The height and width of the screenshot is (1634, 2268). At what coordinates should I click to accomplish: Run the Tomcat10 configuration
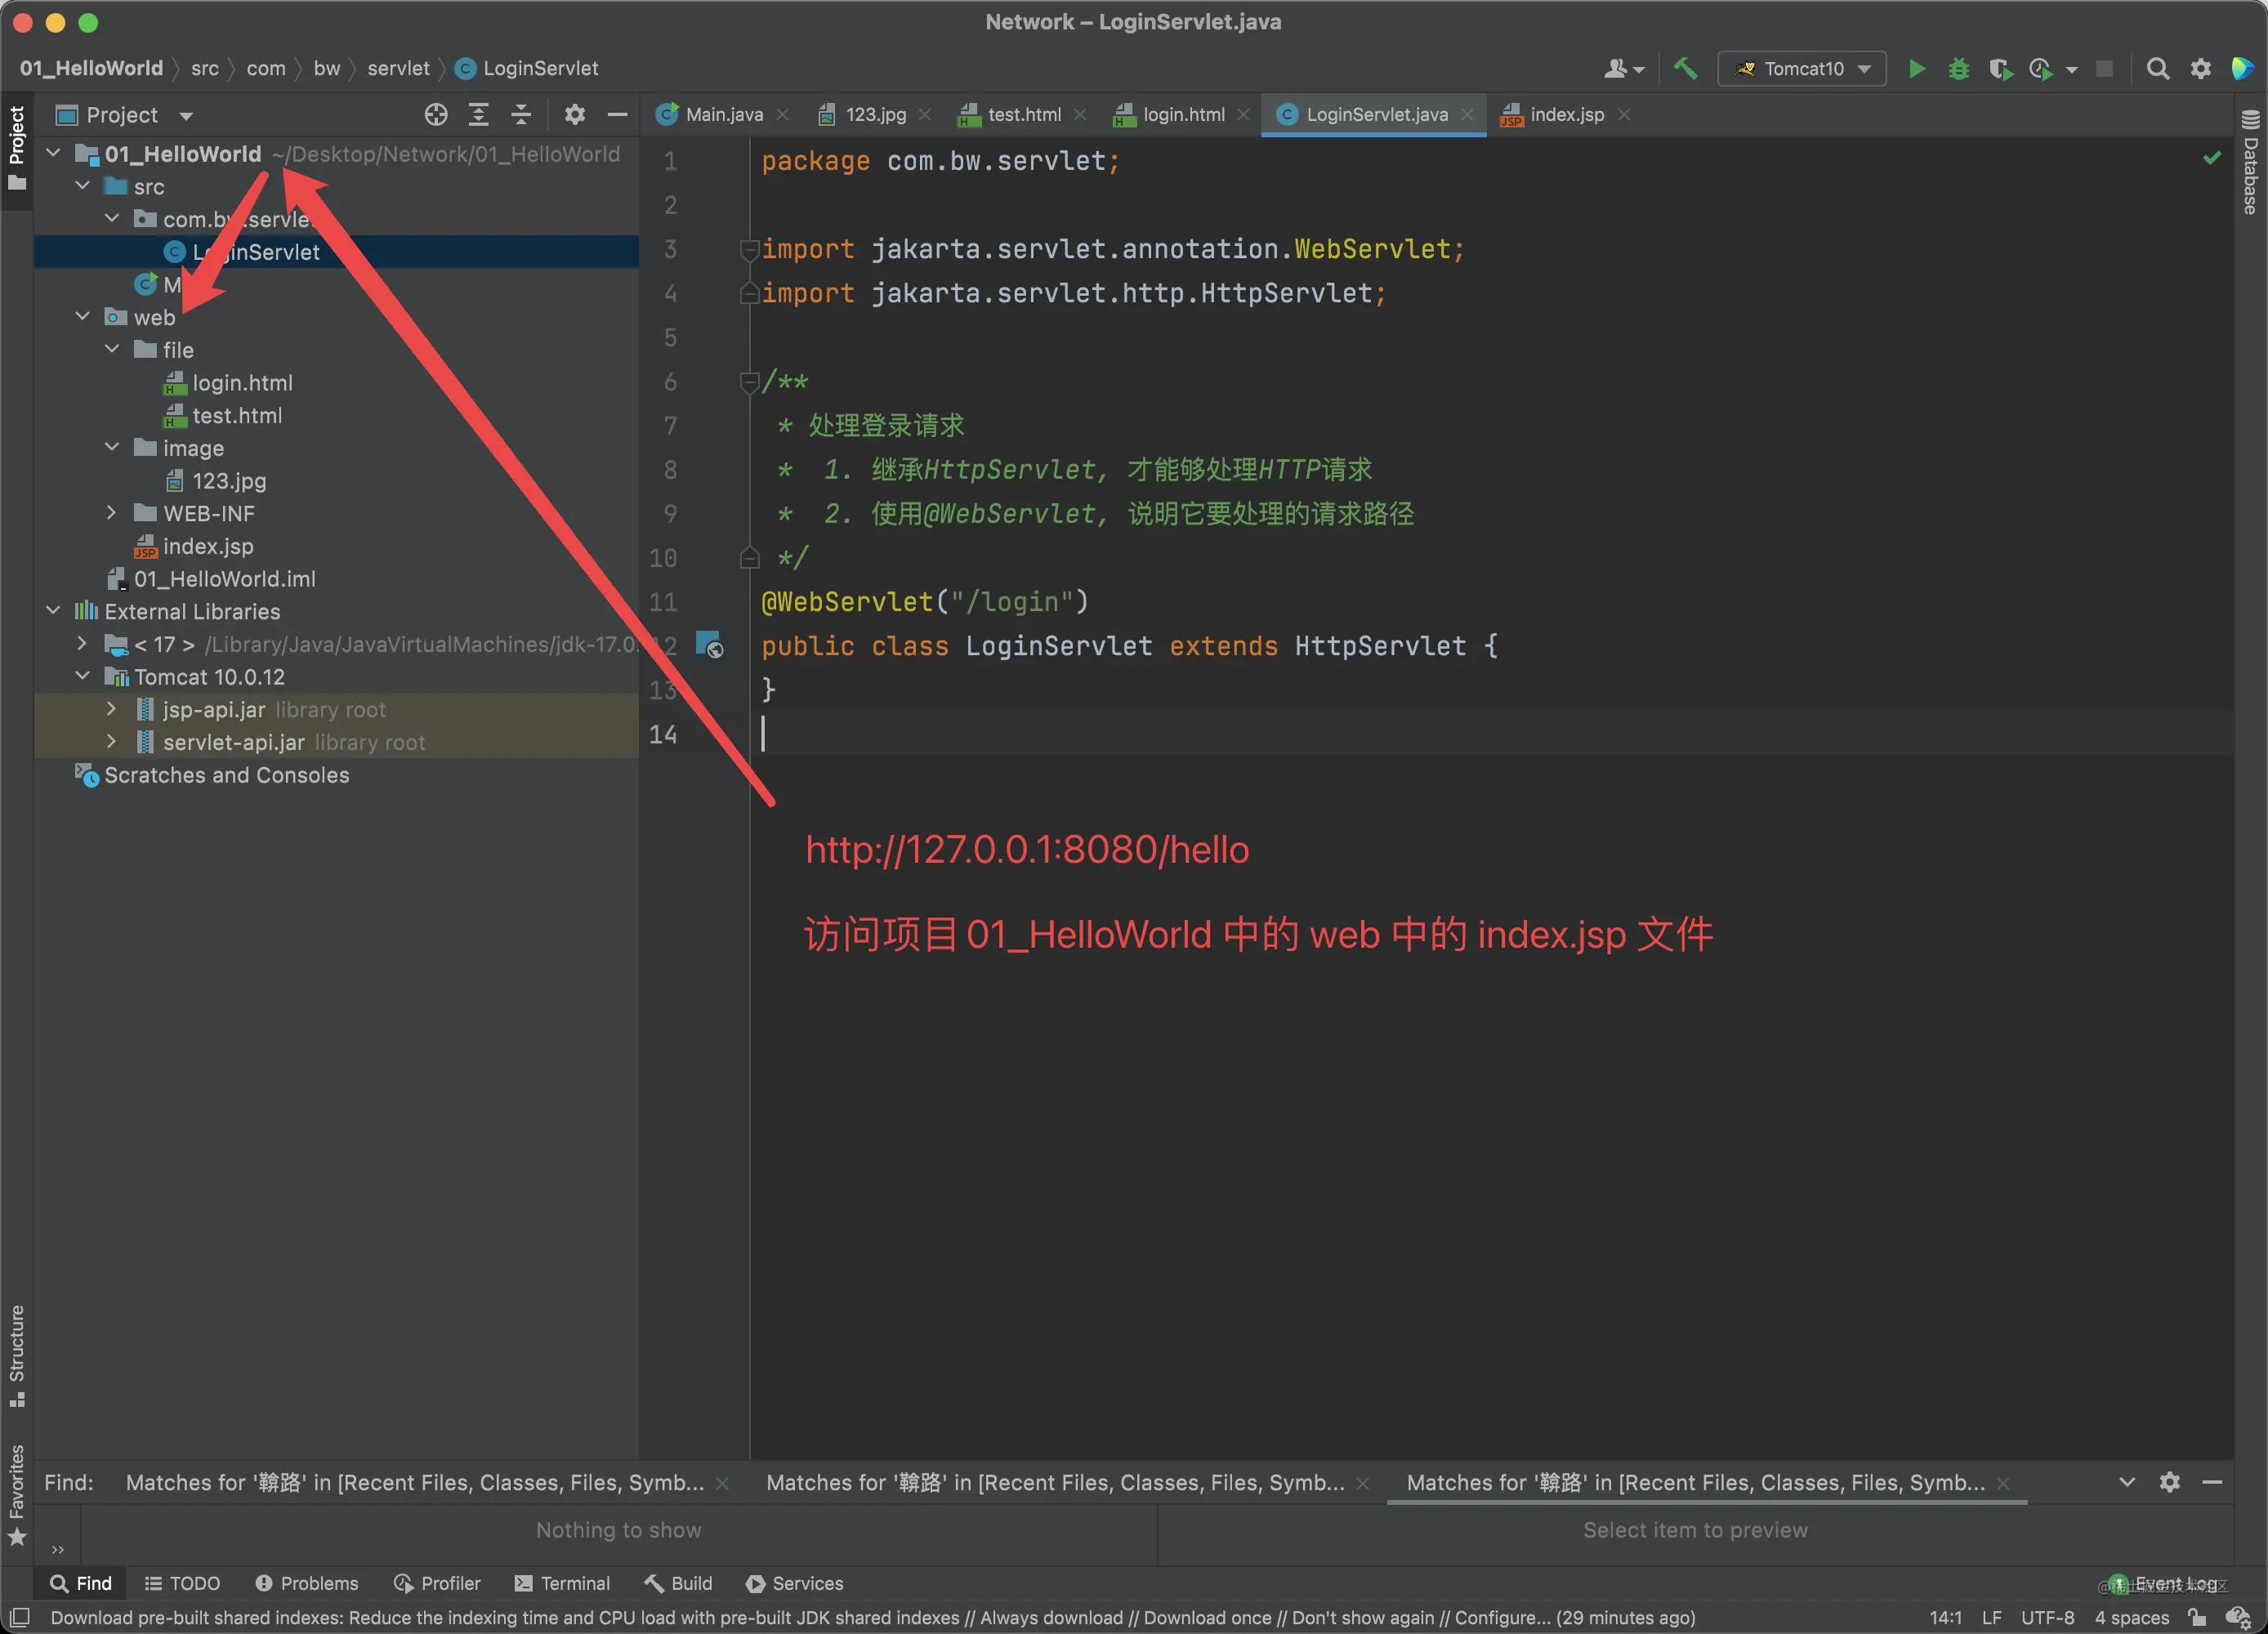(1916, 68)
